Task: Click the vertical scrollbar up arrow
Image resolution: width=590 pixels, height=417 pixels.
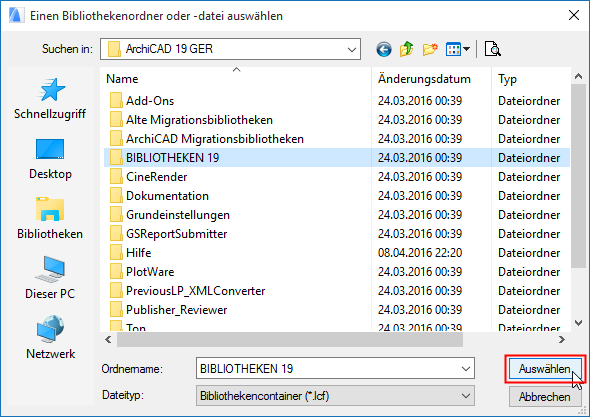Action: pyautogui.click(x=578, y=76)
